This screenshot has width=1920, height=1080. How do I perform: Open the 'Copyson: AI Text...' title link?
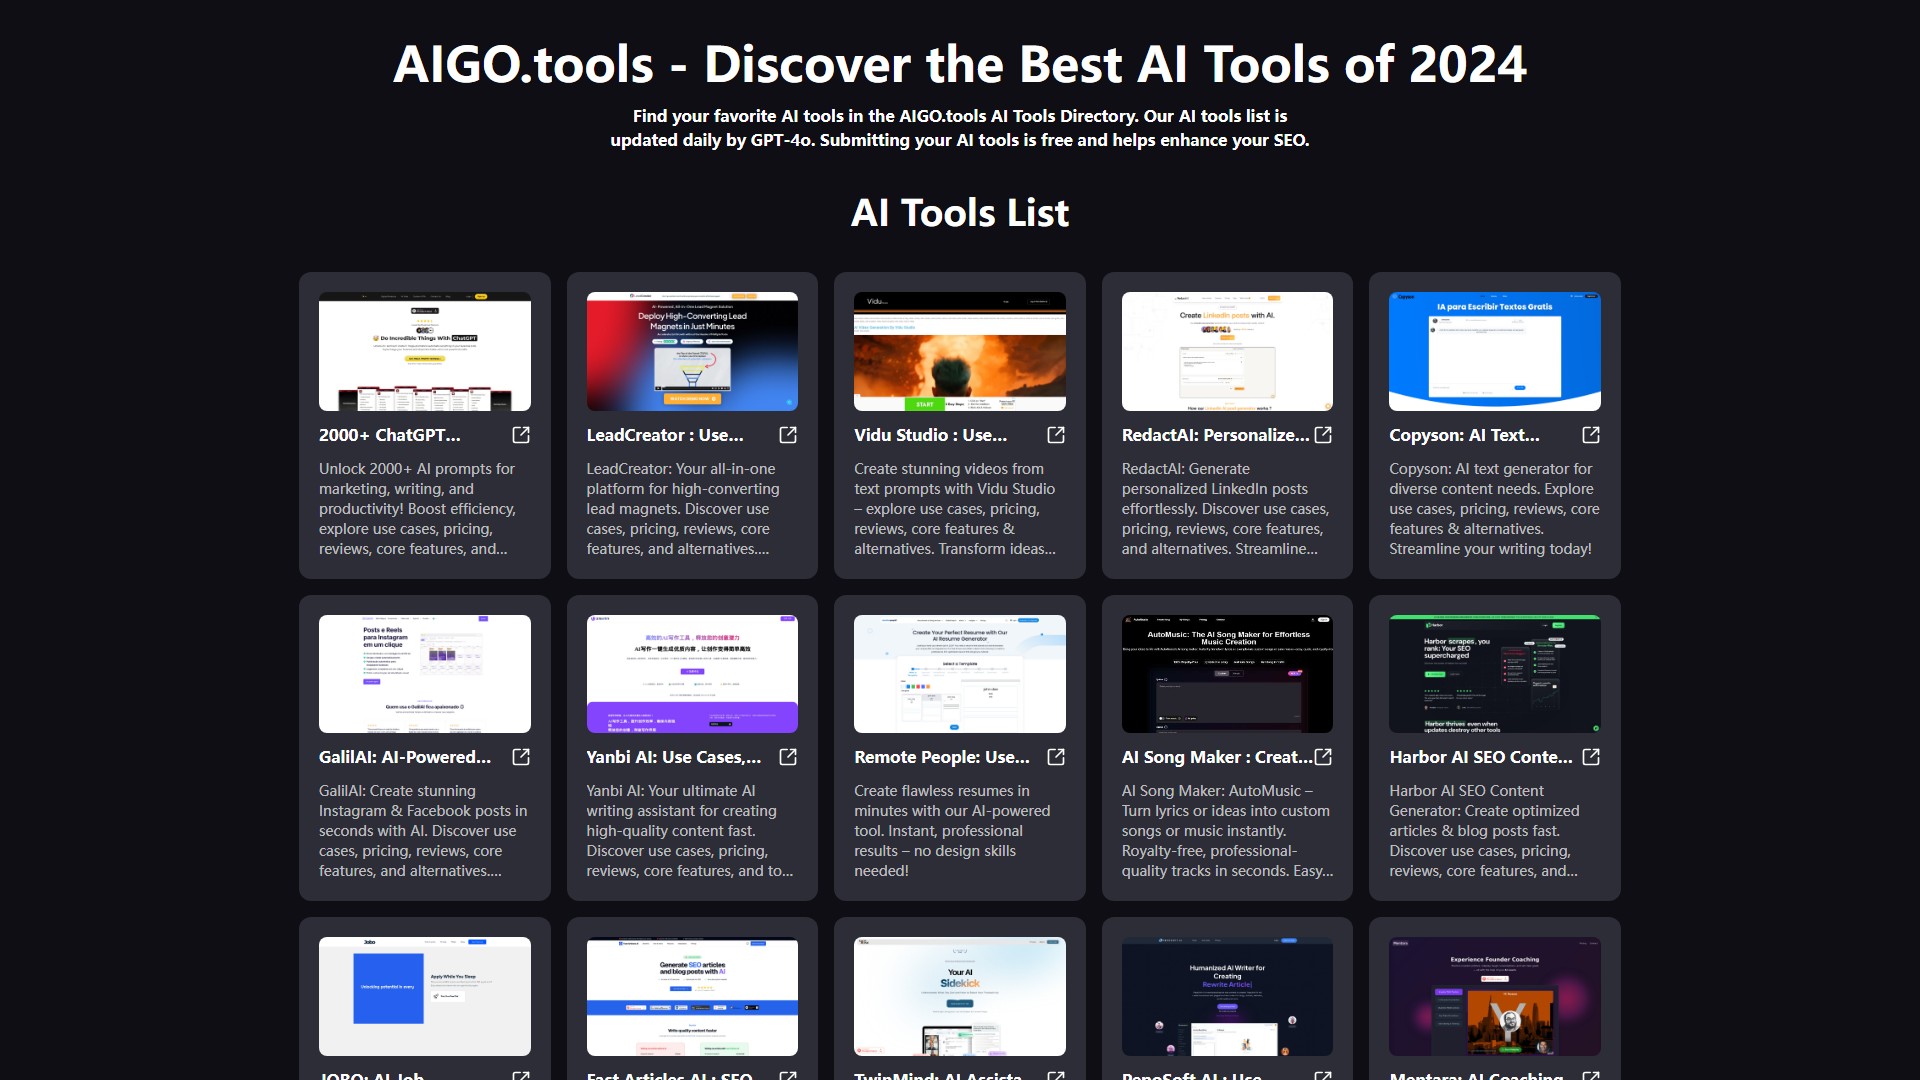tap(1464, 435)
